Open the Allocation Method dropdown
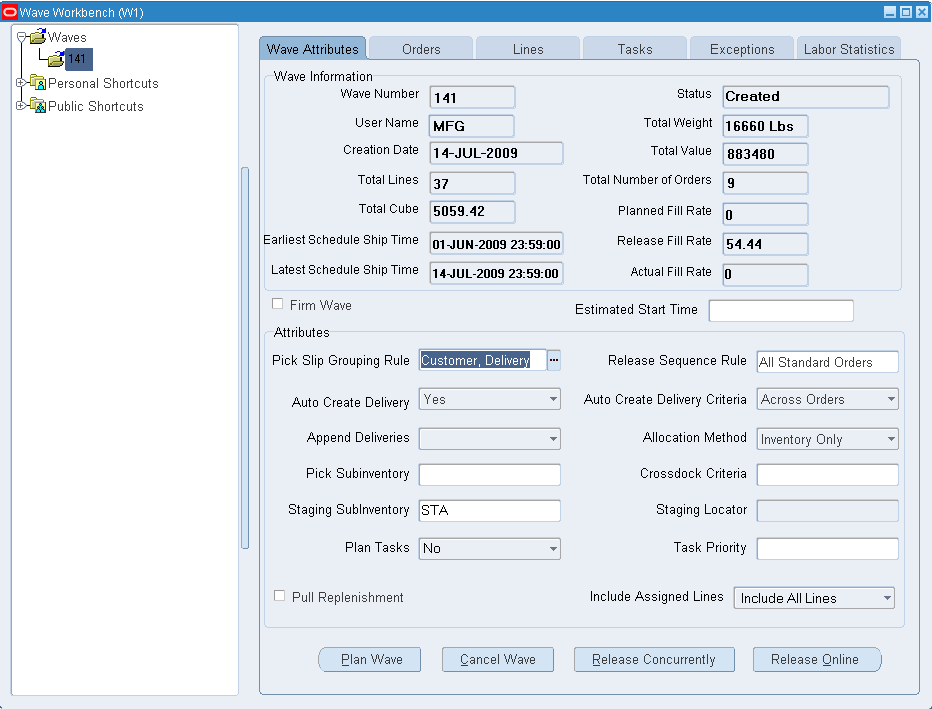The height and width of the screenshot is (709, 932). 891,439
